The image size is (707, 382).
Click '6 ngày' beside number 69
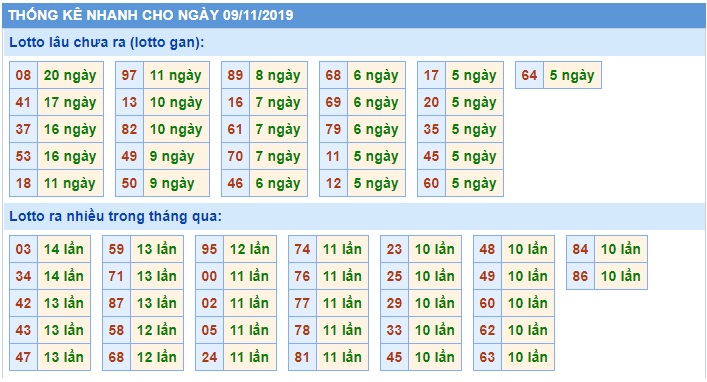tap(376, 102)
